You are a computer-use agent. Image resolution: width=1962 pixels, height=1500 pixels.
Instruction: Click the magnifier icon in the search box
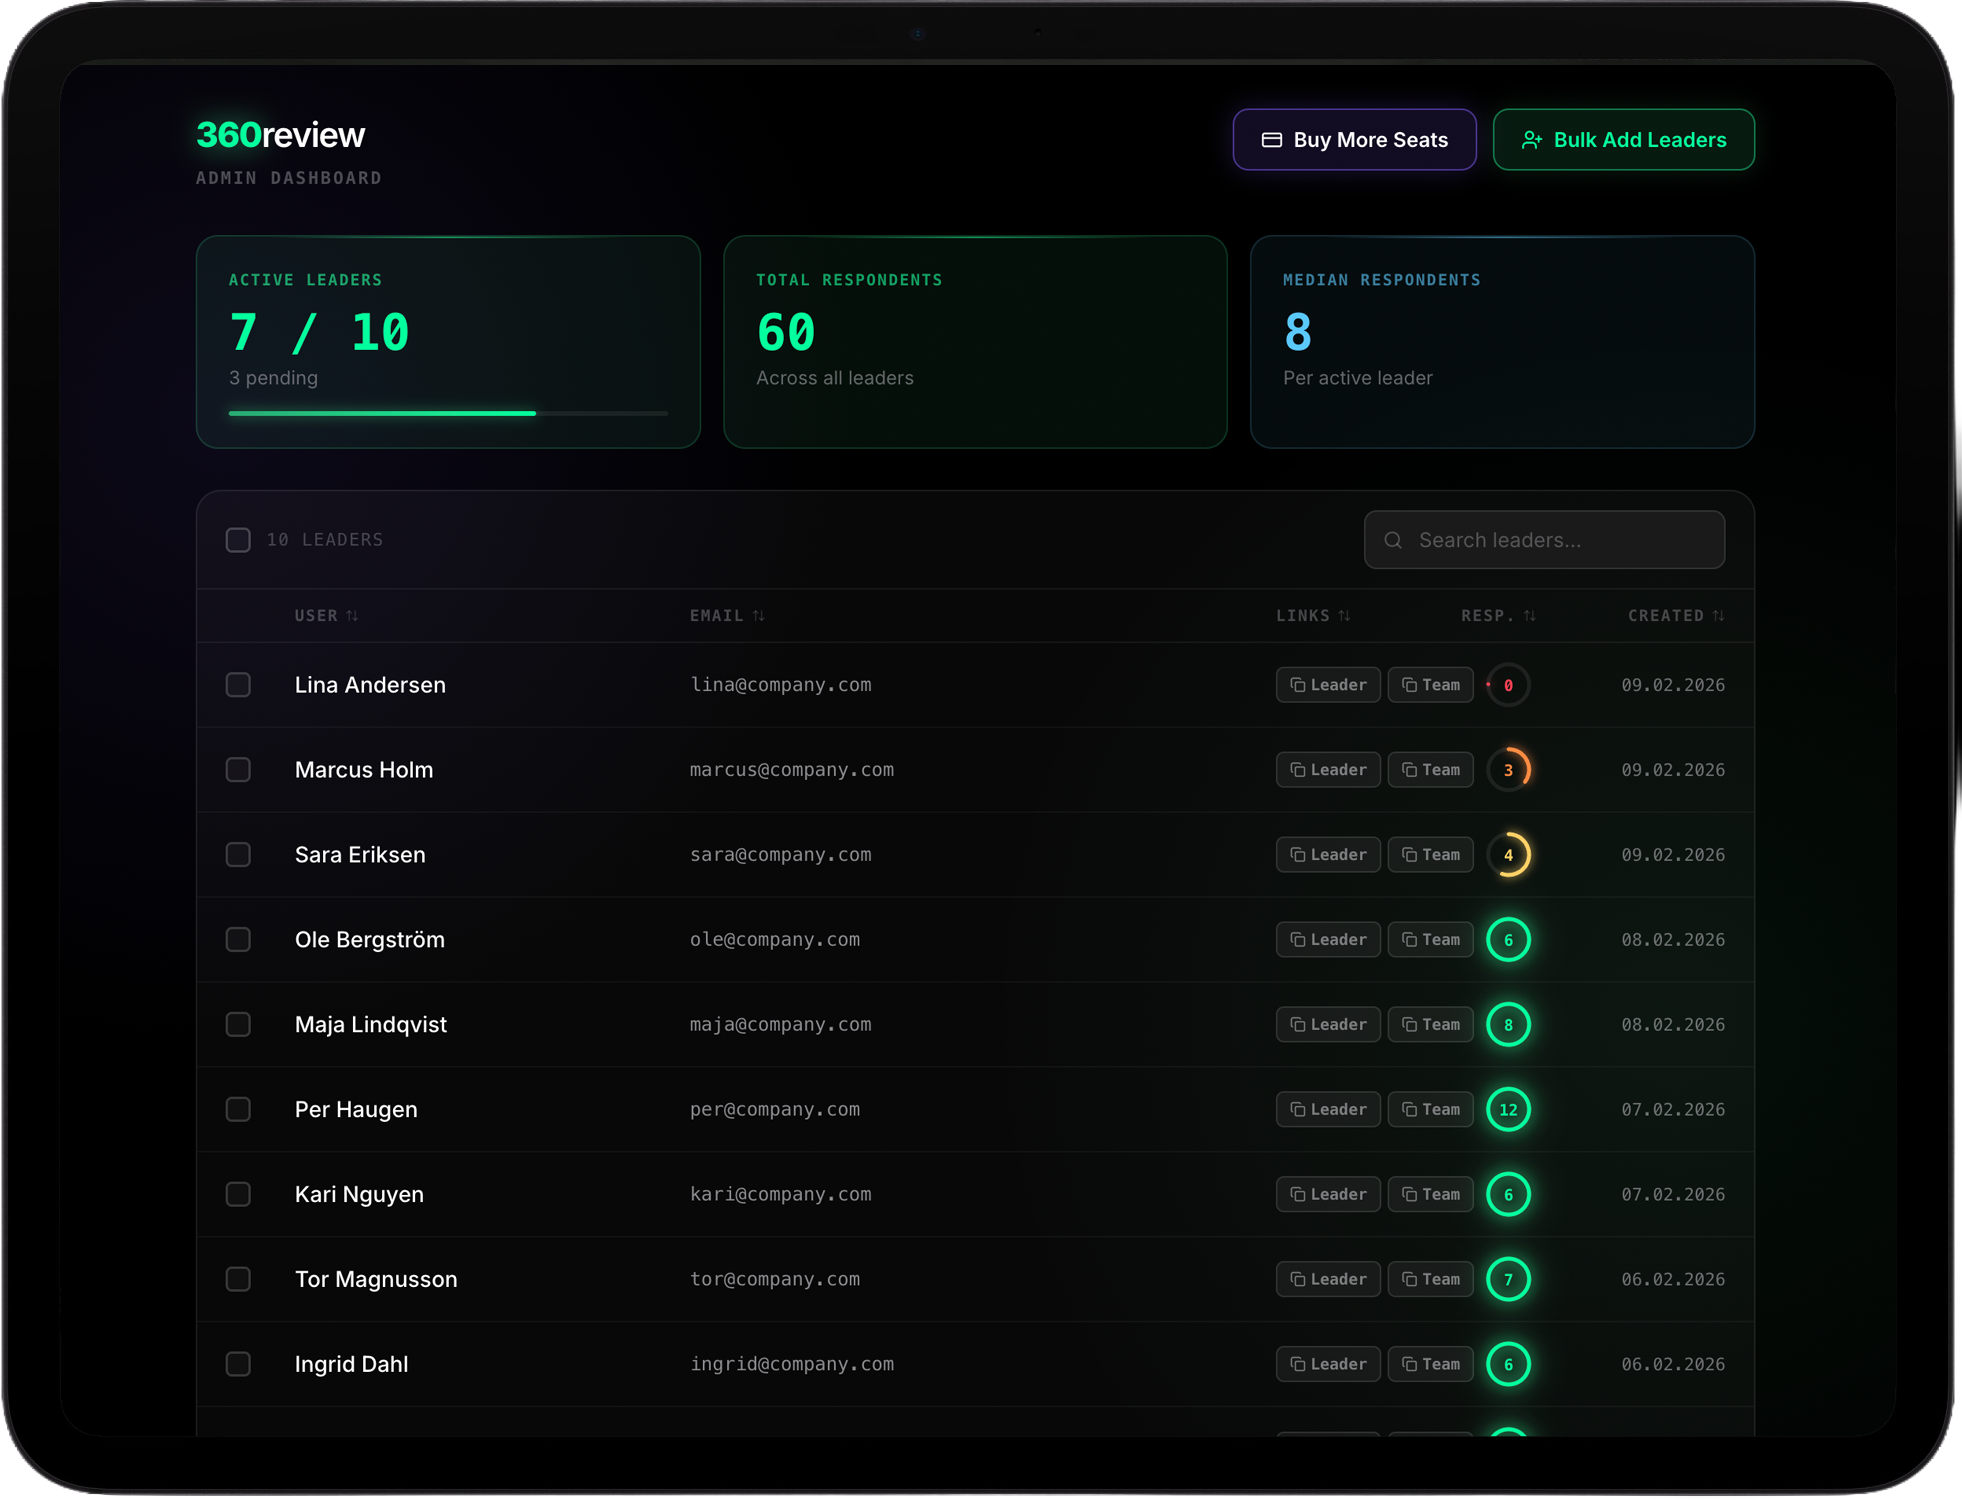click(1393, 540)
